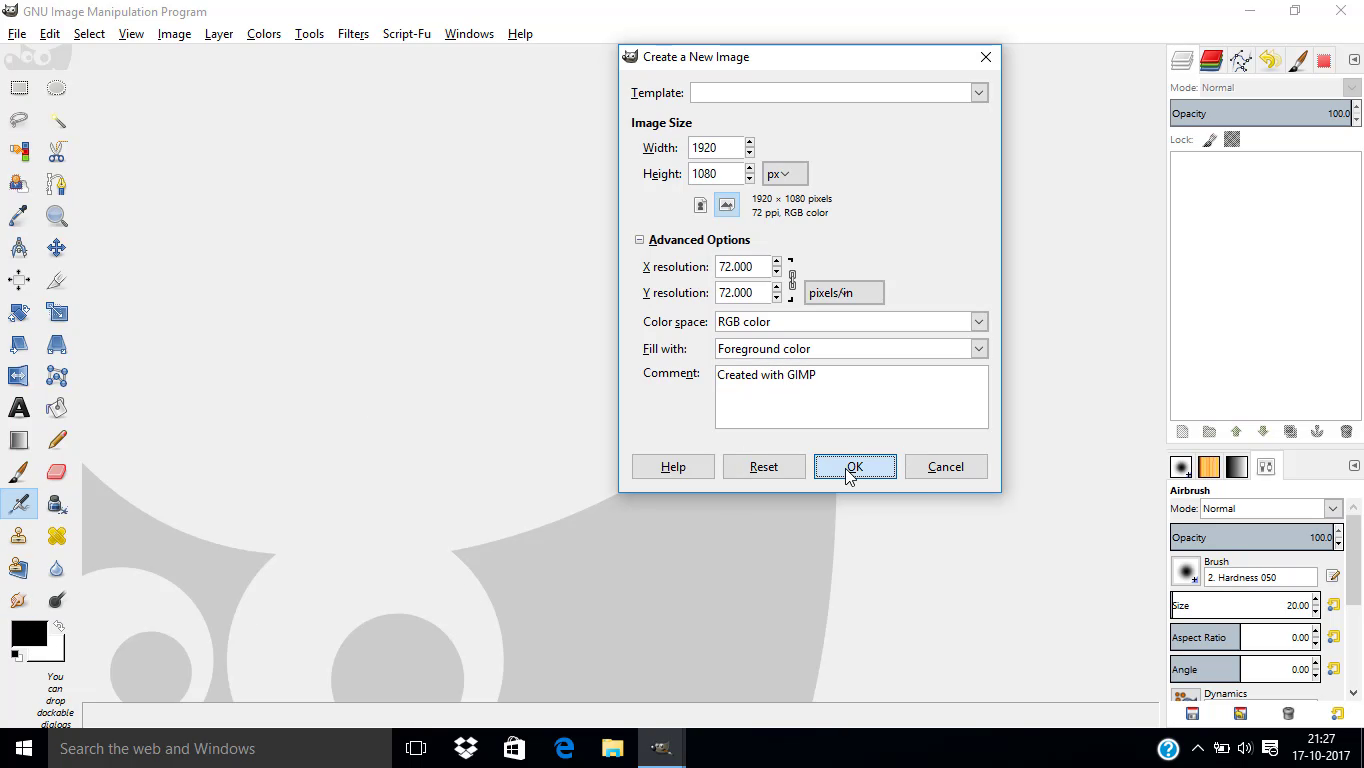Confirm new image creation with OK

(854, 466)
